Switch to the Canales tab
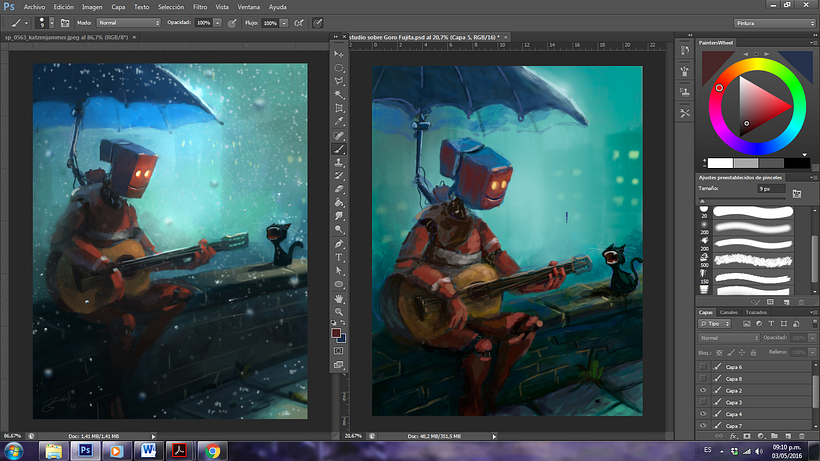This screenshot has width=820, height=461. 728,312
